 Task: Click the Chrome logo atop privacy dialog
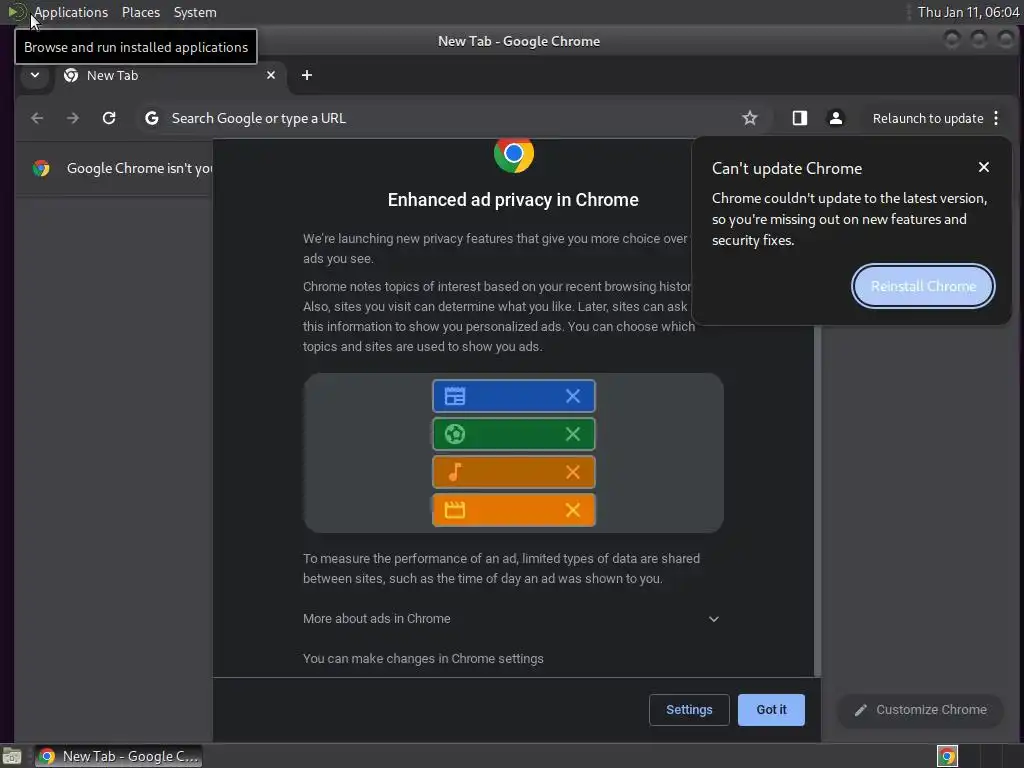click(514, 154)
